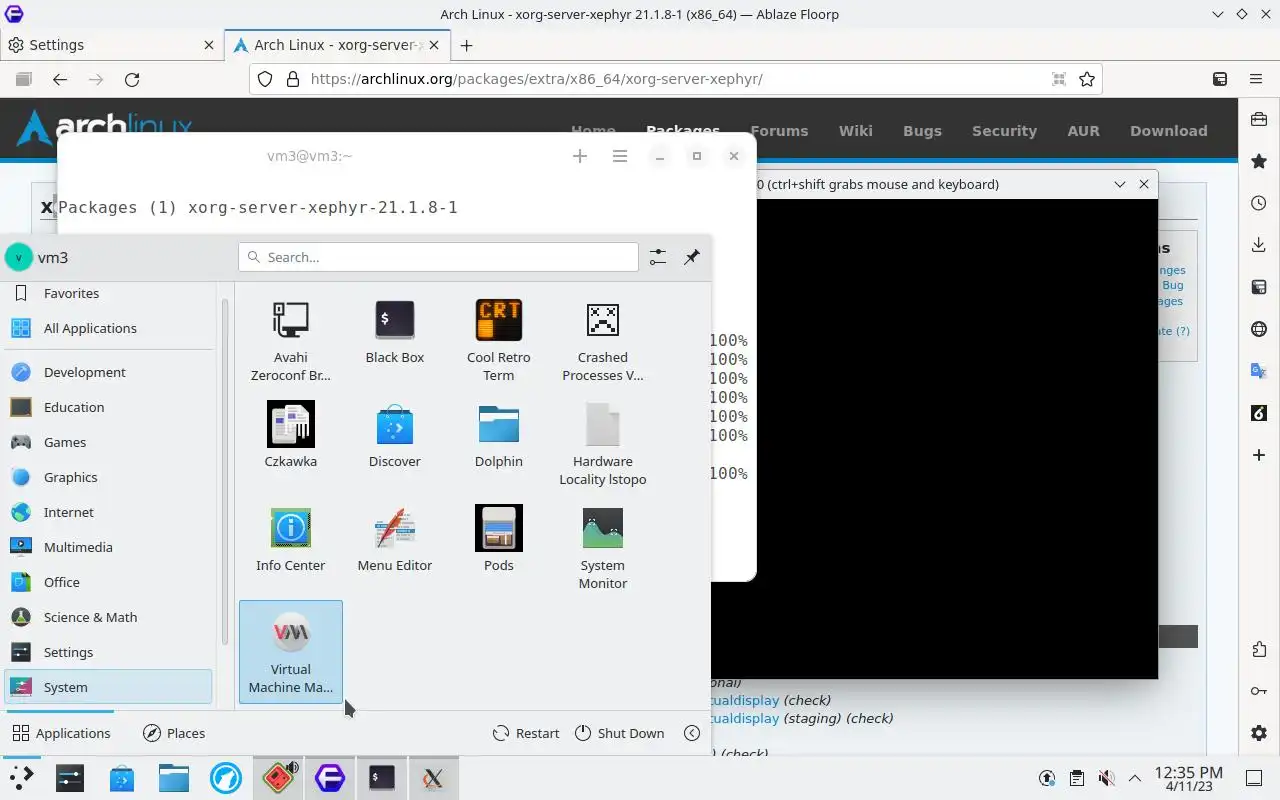Open Info Center

(x=290, y=548)
